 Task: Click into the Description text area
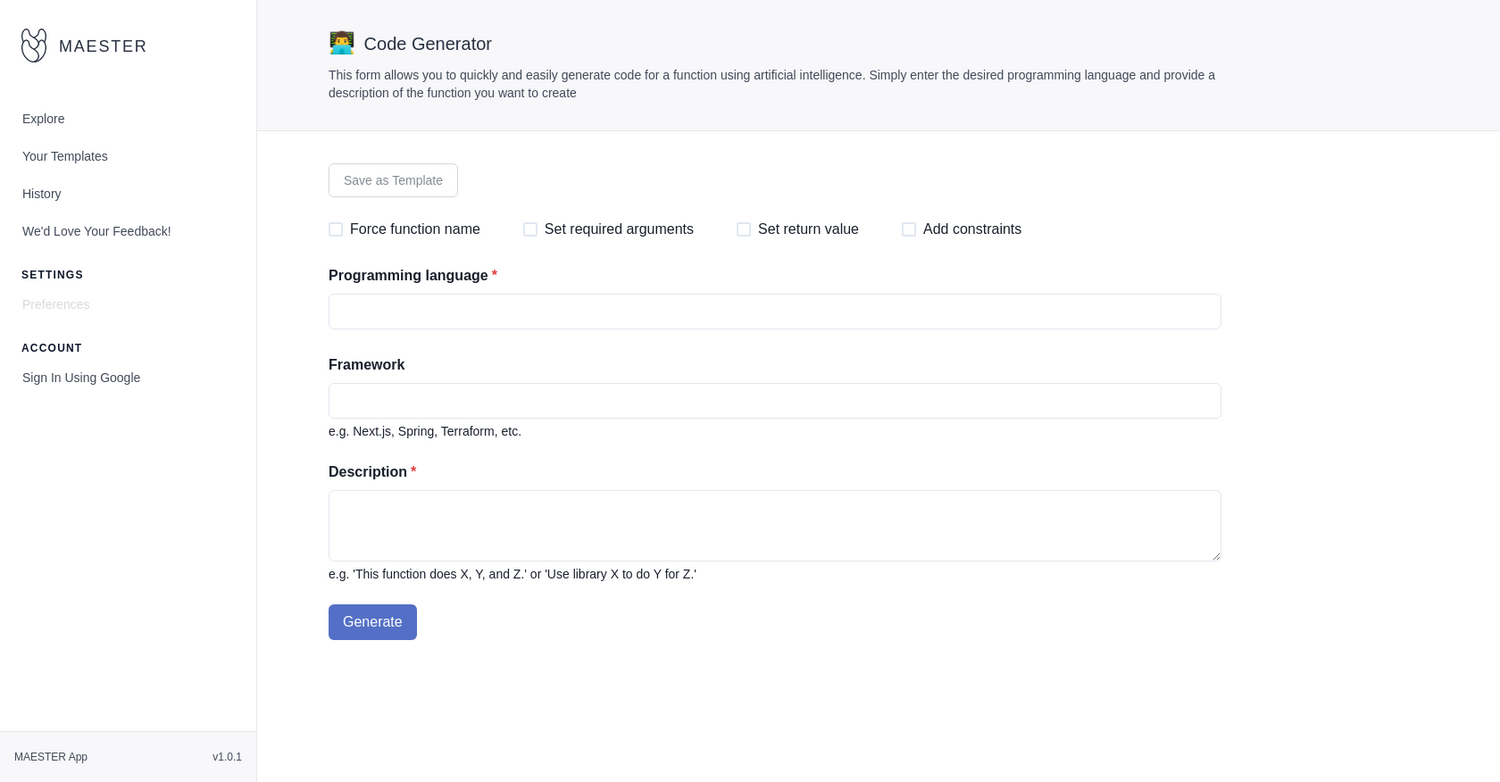coord(774,525)
